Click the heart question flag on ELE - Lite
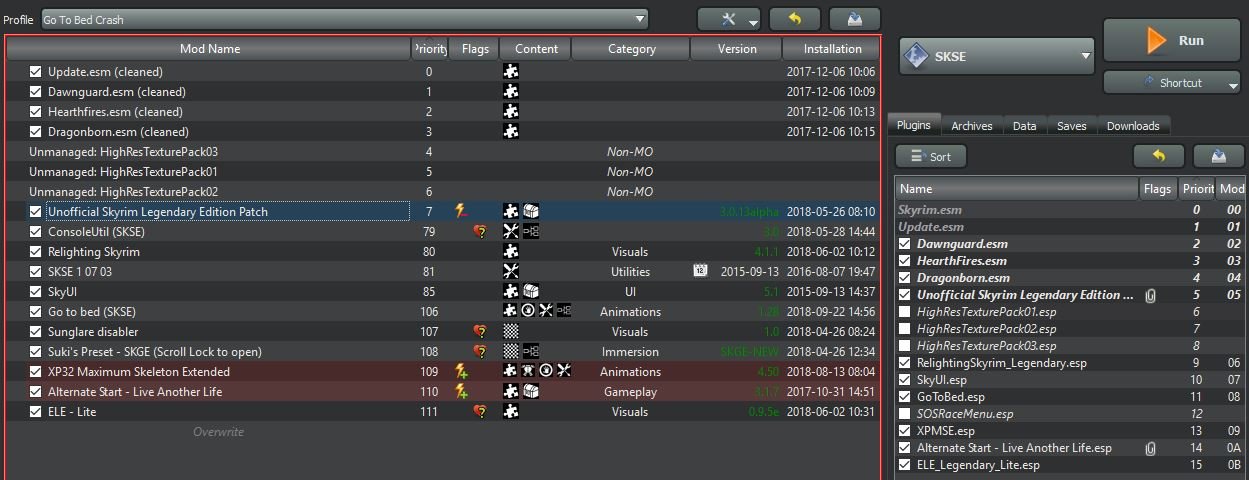1249x480 pixels. tap(480, 411)
